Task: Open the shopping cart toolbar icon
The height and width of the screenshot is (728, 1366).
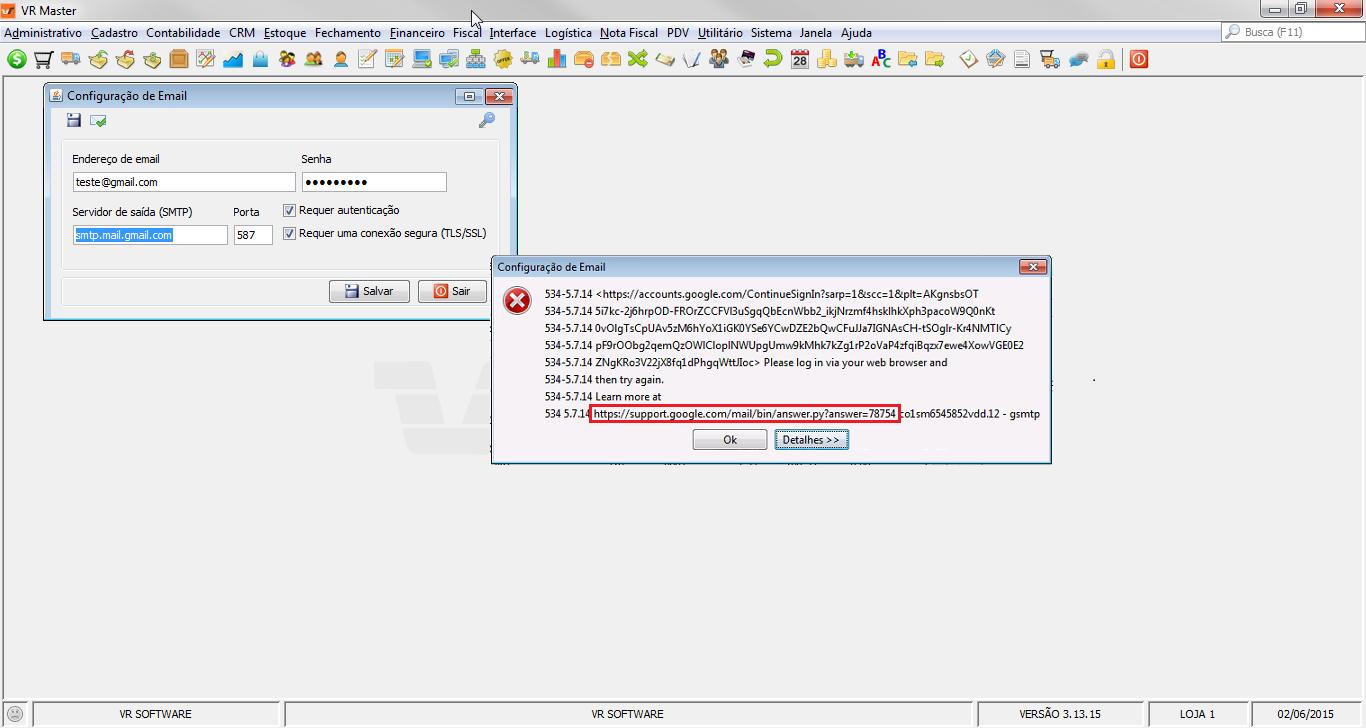Action: (43, 59)
